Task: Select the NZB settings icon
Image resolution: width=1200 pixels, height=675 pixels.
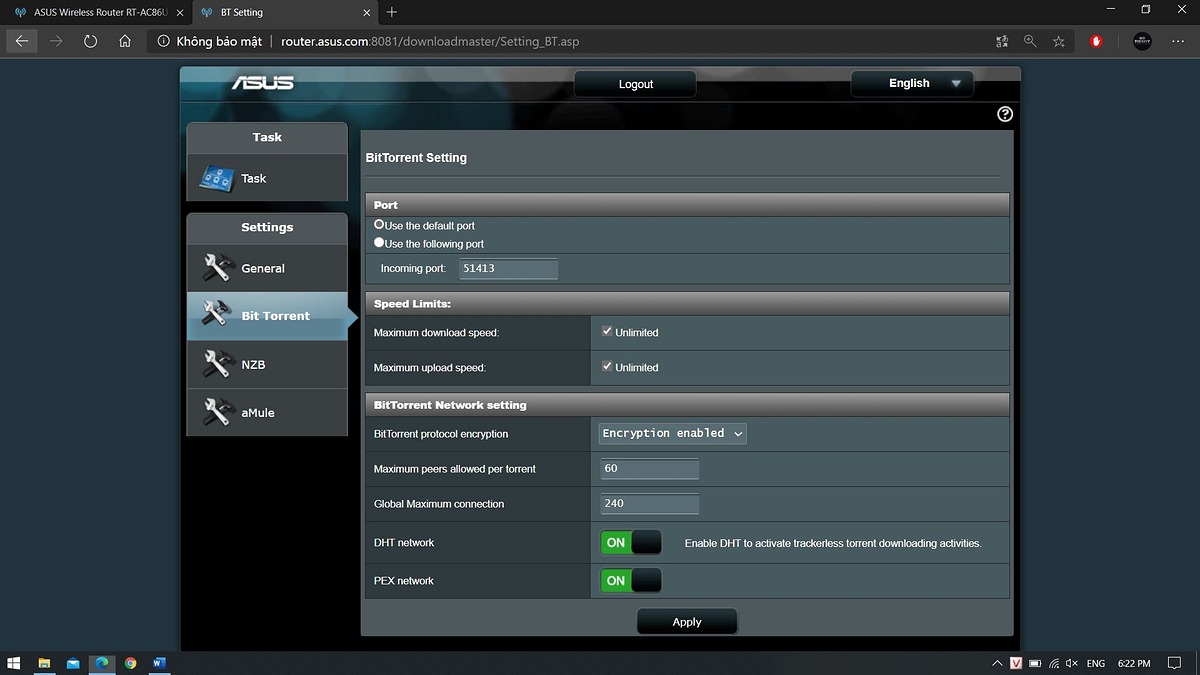Action: click(217, 365)
